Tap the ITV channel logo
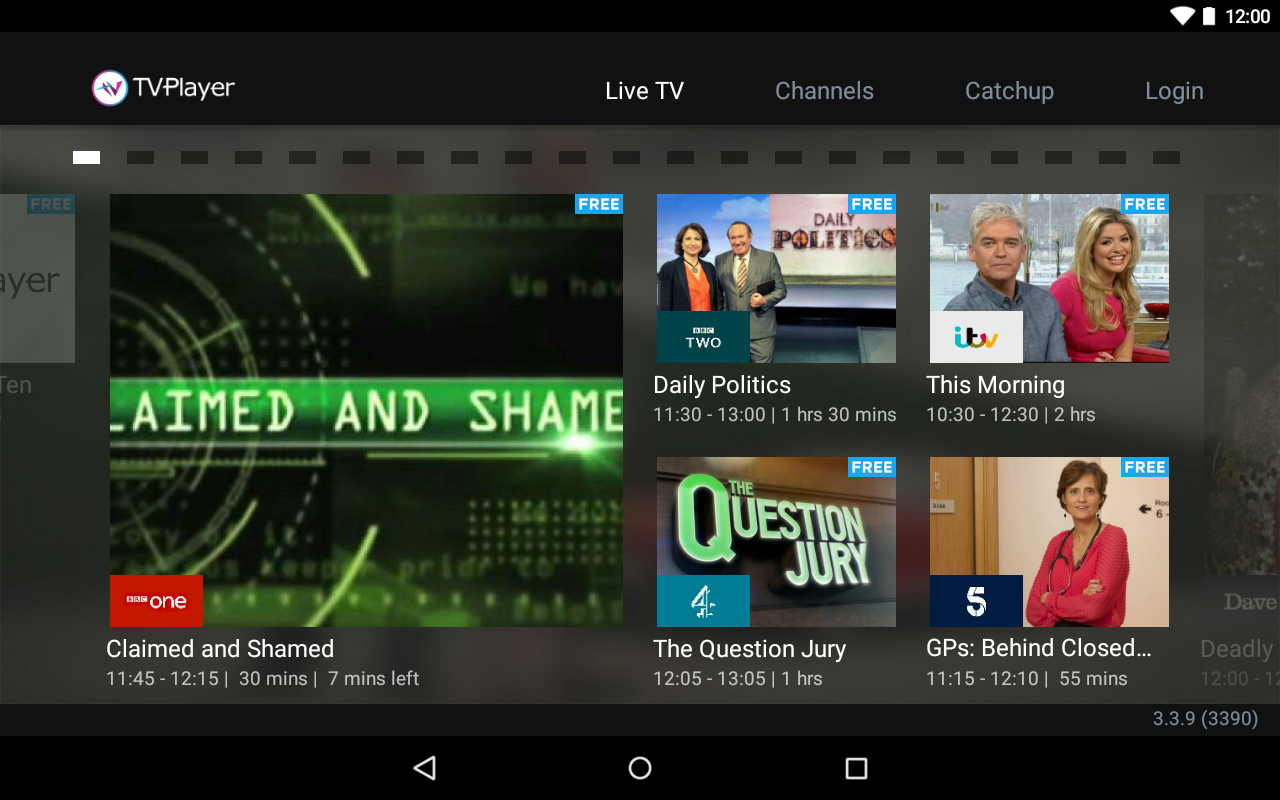1280x800 pixels. pyautogui.click(x=976, y=337)
